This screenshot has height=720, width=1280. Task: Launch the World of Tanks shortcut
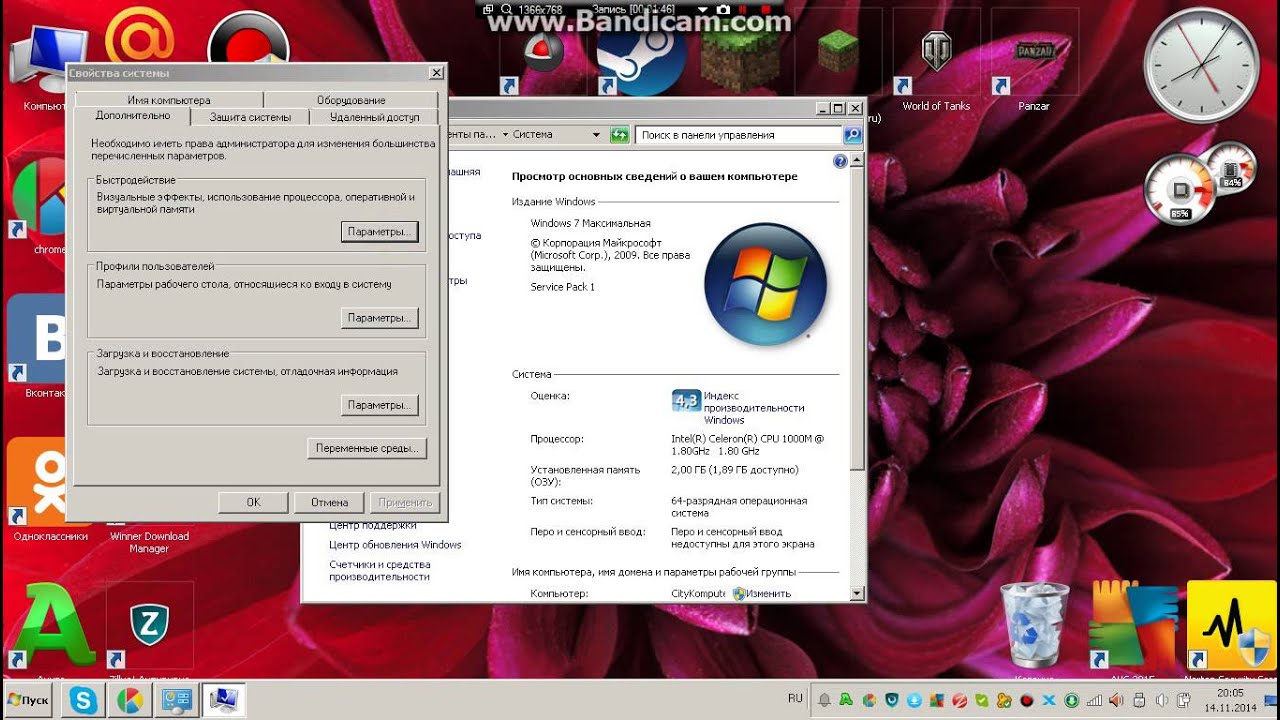tap(936, 62)
